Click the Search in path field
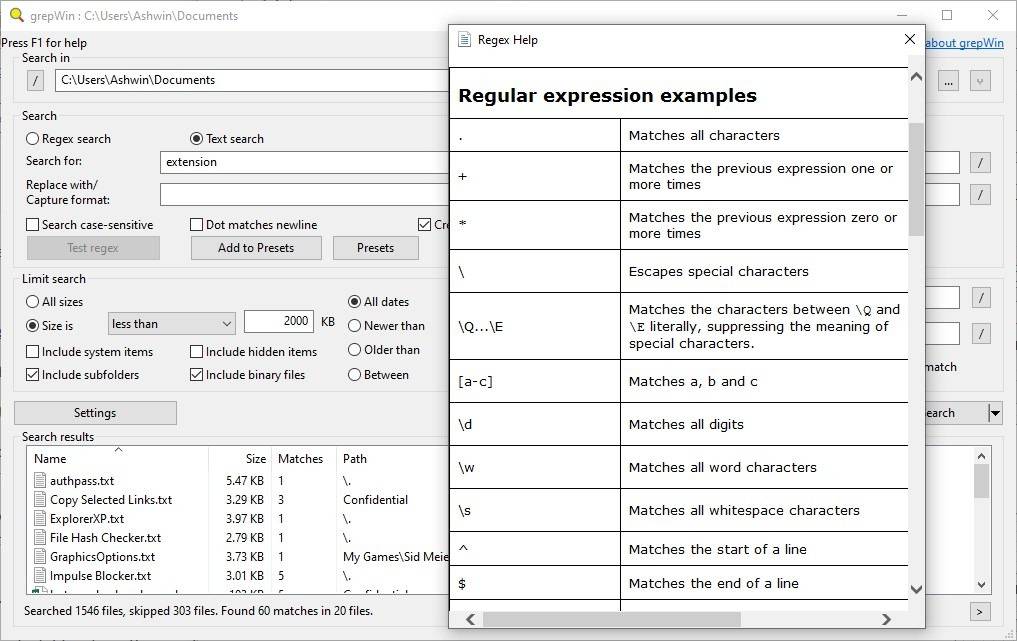This screenshot has height=641, width=1017. coord(252,80)
